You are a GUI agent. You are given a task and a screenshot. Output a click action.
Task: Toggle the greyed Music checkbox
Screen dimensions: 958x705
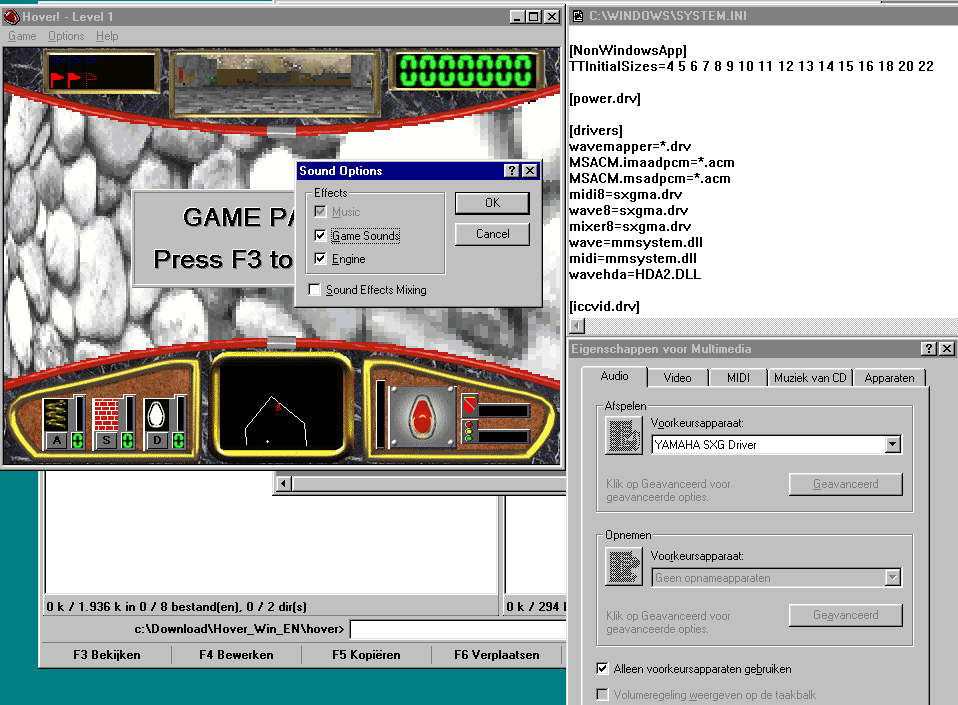click(x=320, y=211)
